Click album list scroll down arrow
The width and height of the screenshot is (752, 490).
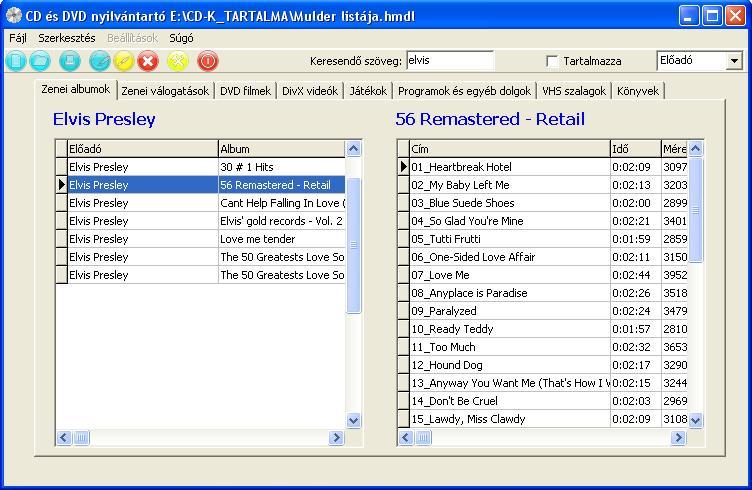coord(353,420)
